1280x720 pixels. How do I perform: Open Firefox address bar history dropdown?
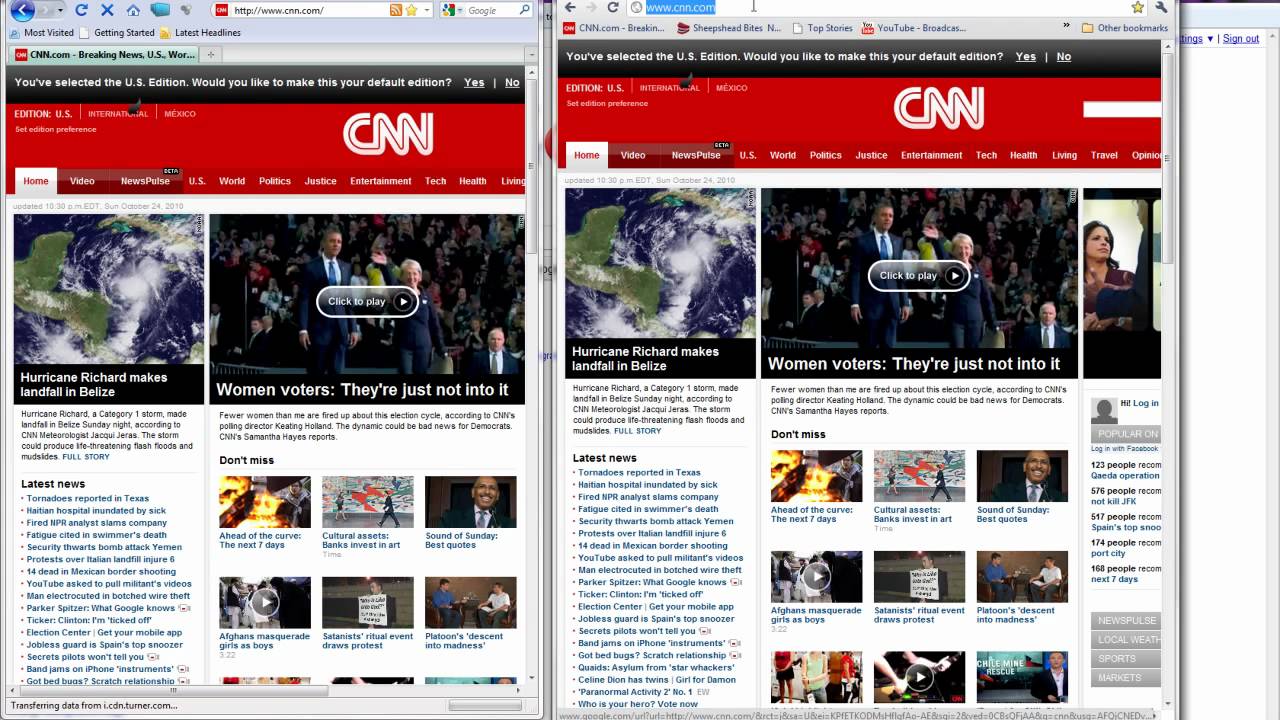click(427, 10)
